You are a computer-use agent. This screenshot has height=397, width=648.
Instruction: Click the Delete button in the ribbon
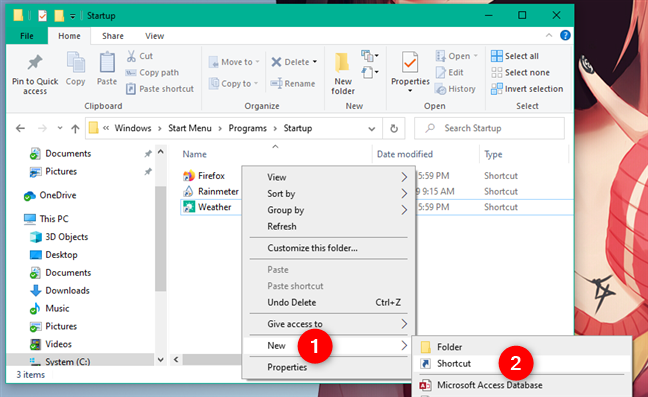[x=290, y=62]
